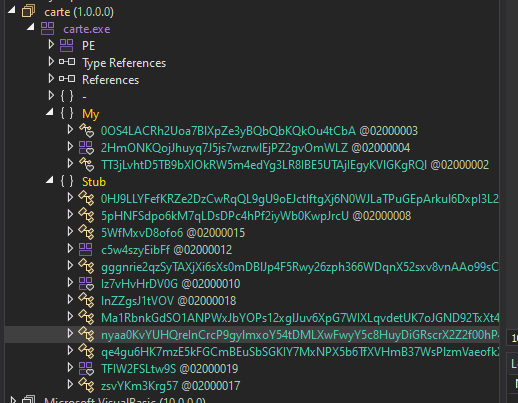Click the icon of TFlW2FSLtw9S
This screenshot has height=403, width=518.
(x=86, y=369)
